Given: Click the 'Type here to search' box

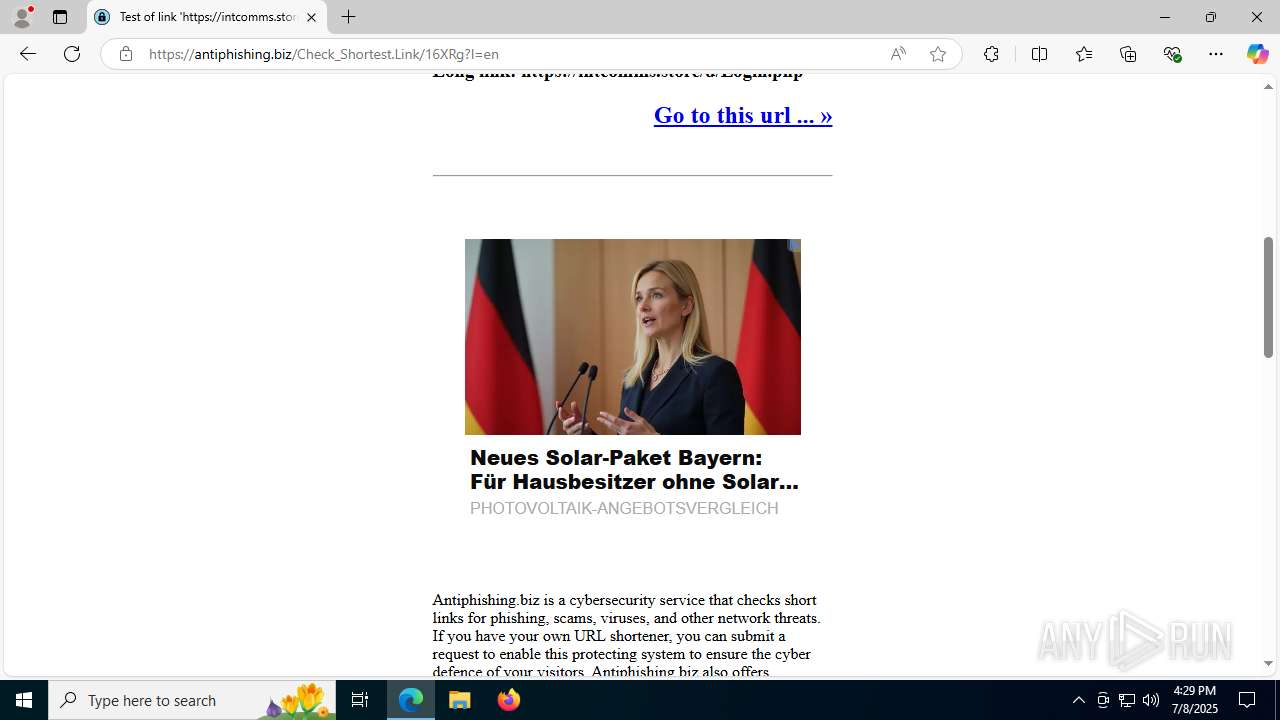Looking at the screenshot, I should click(192, 700).
